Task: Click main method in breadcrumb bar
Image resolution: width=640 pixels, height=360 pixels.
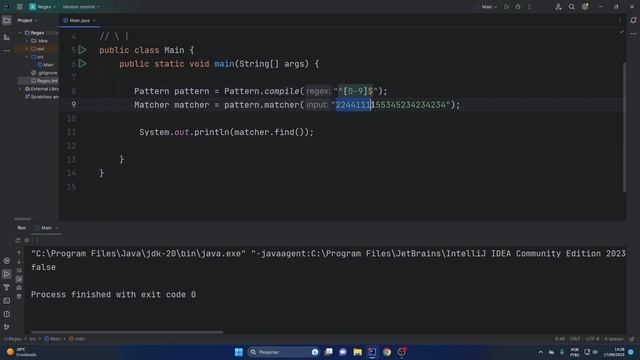Action: coord(77,339)
